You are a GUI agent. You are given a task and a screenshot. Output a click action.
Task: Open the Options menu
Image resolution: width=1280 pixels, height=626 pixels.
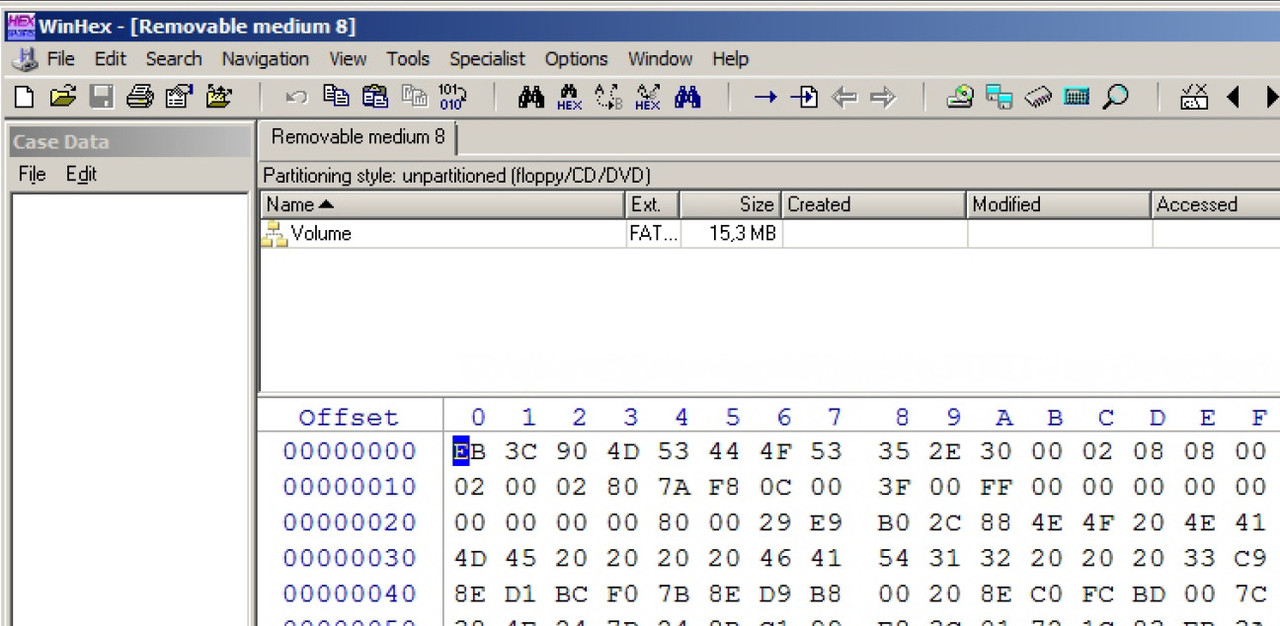pos(576,59)
